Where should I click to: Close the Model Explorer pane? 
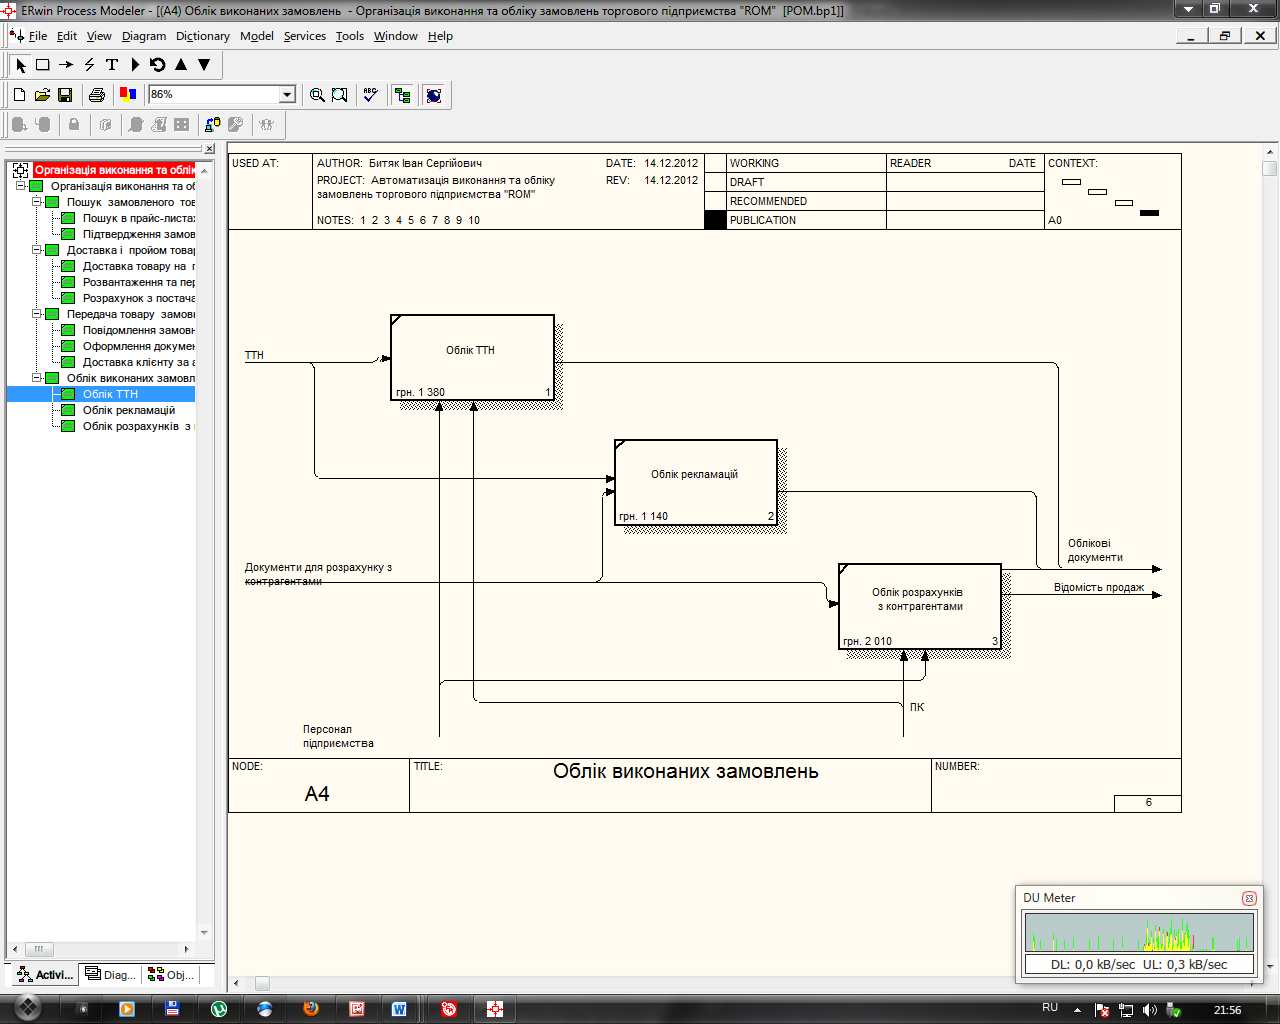209,149
